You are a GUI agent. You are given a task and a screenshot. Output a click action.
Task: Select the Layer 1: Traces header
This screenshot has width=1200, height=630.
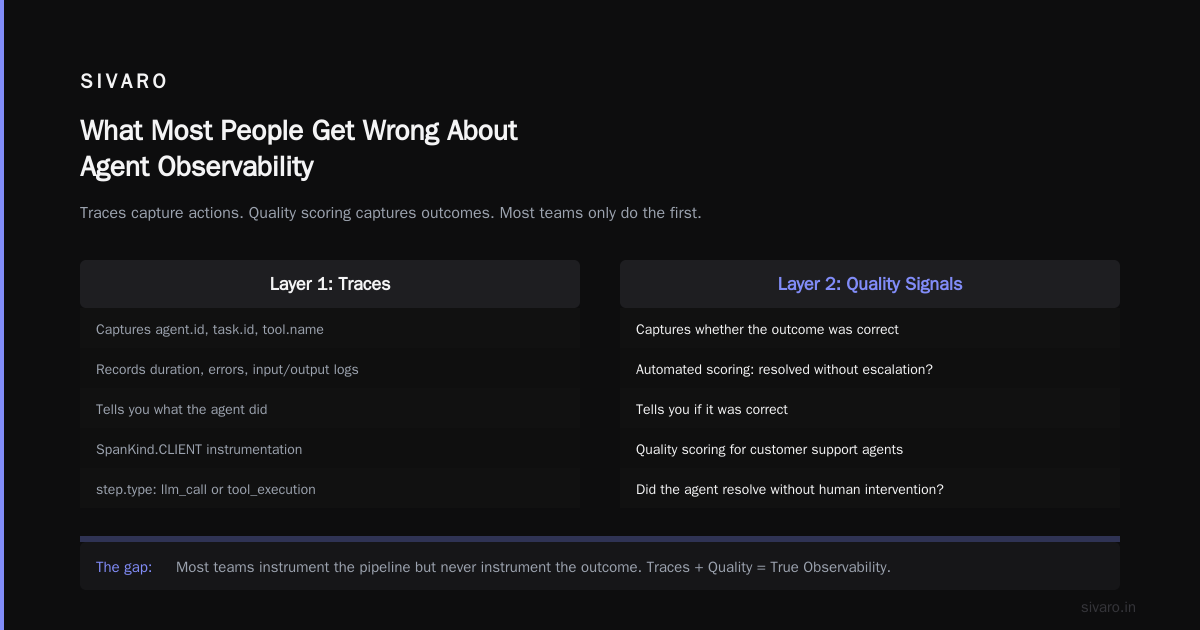click(330, 284)
